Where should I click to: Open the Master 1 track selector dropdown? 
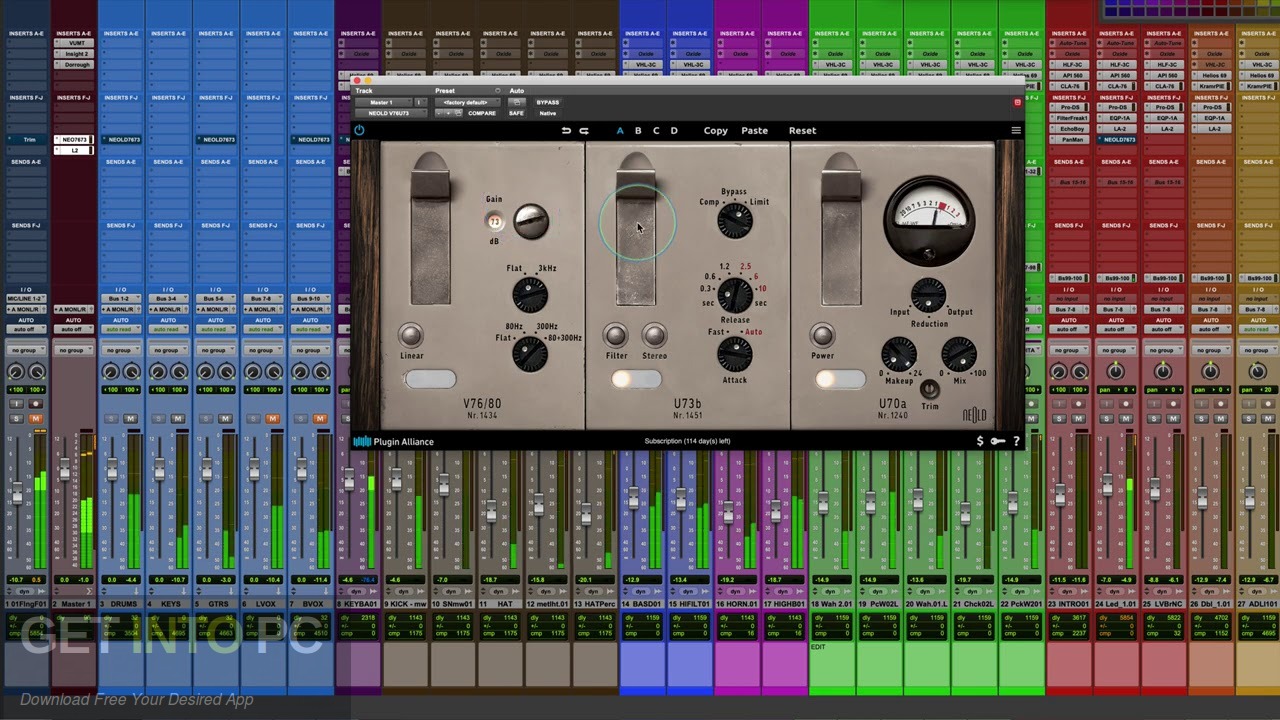click(386, 102)
